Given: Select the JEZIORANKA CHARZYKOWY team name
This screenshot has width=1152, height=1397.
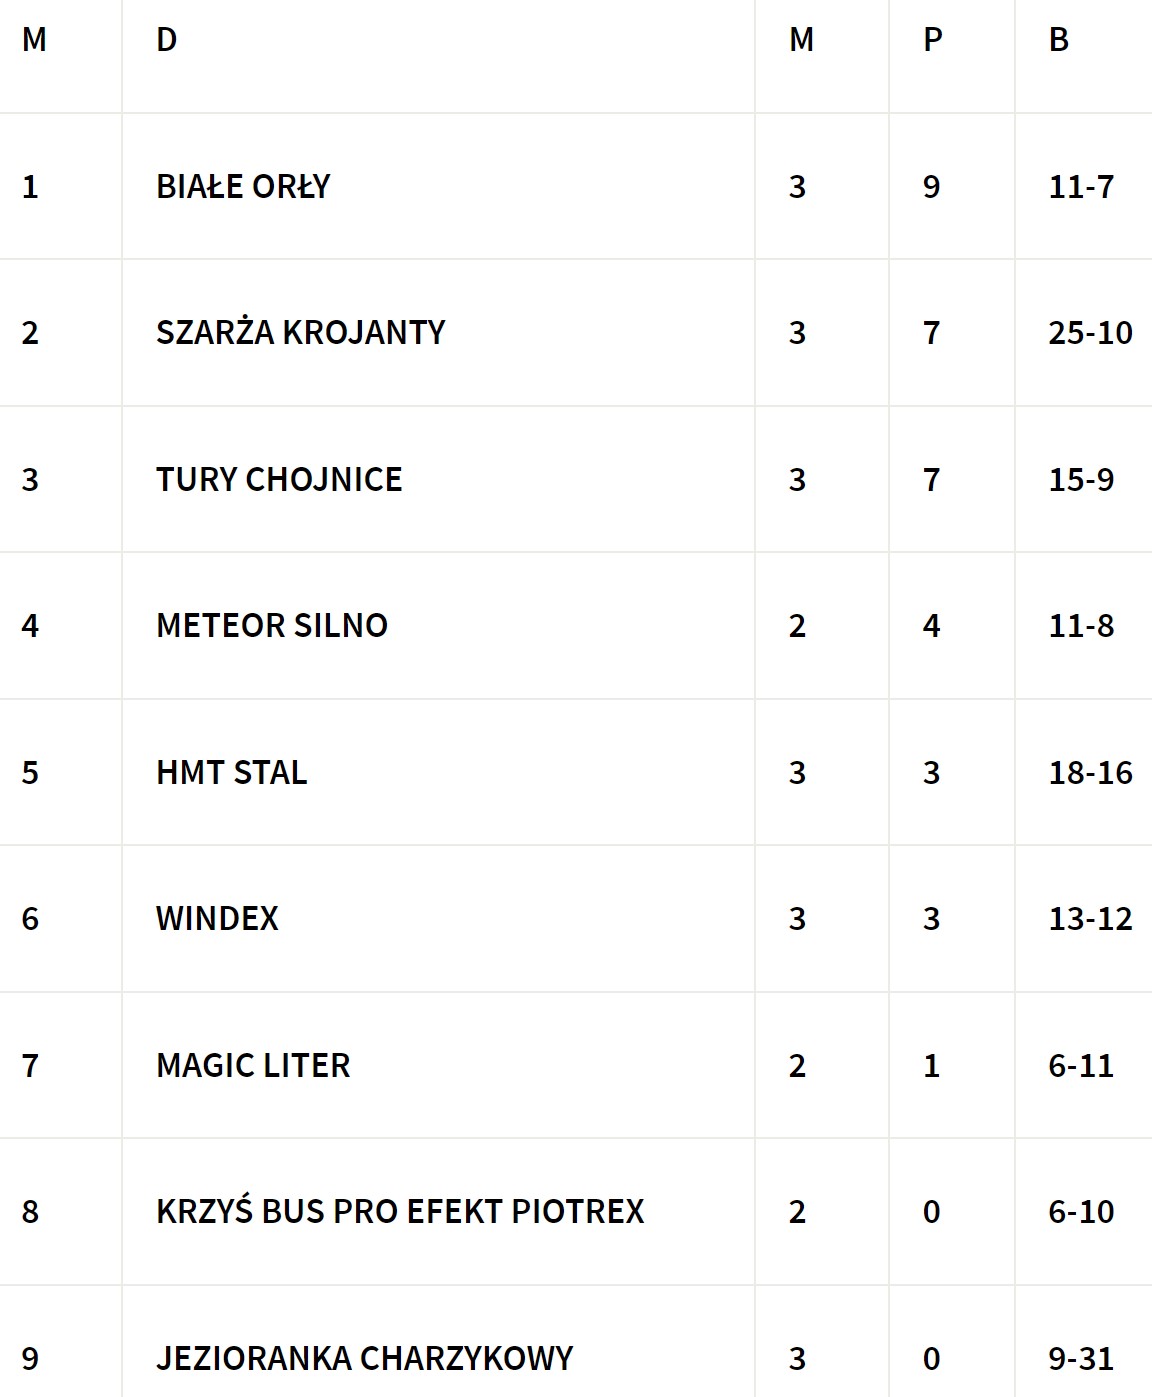Looking at the screenshot, I should [365, 1359].
